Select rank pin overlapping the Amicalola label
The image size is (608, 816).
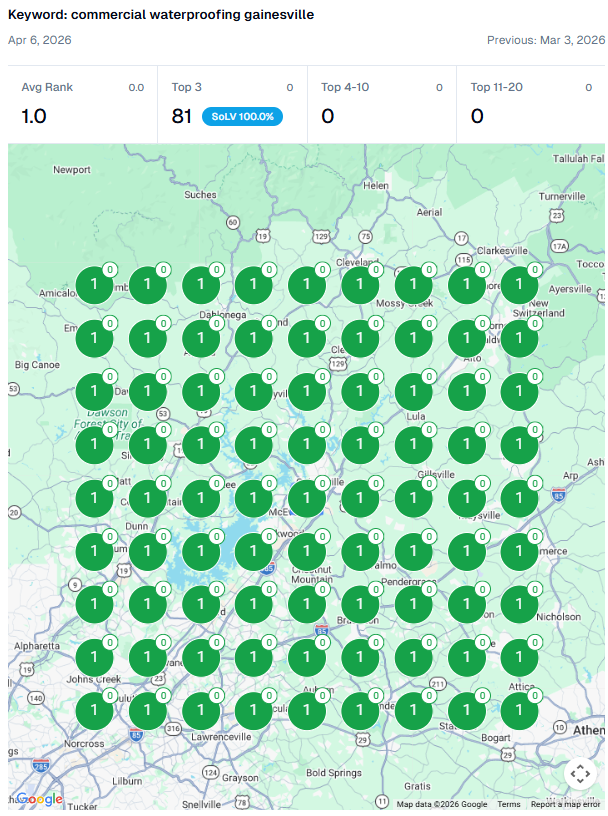pyautogui.click(x=94, y=285)
